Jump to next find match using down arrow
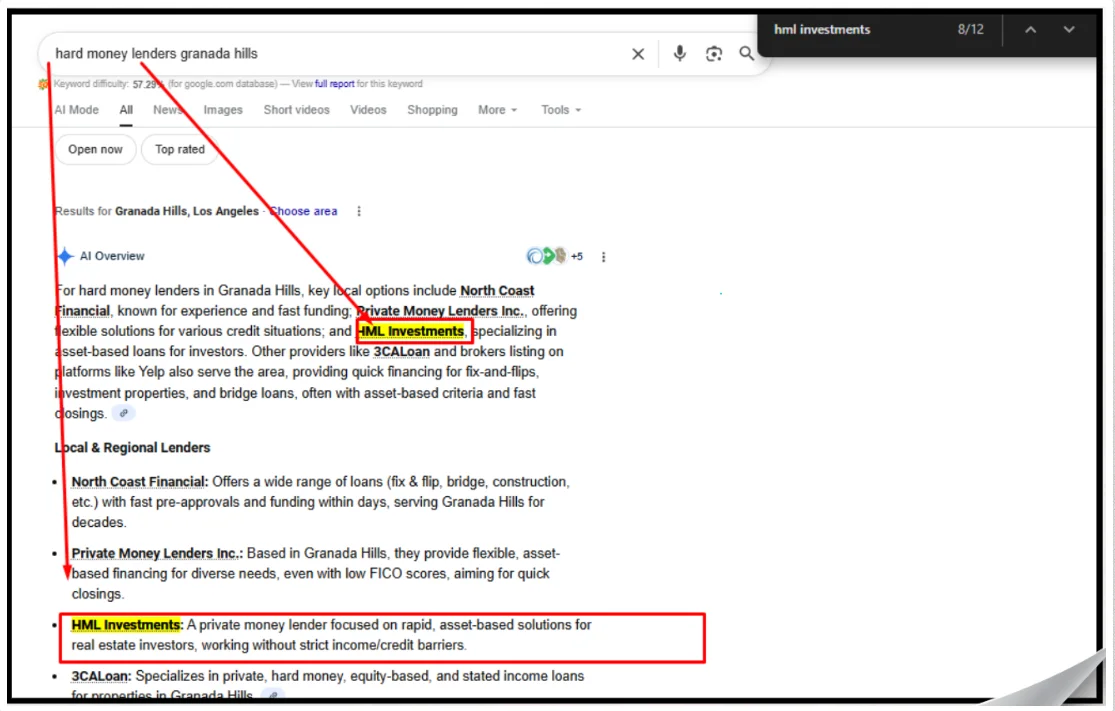This screenshot has width=1115, height=711. (x=1069, y=30)
